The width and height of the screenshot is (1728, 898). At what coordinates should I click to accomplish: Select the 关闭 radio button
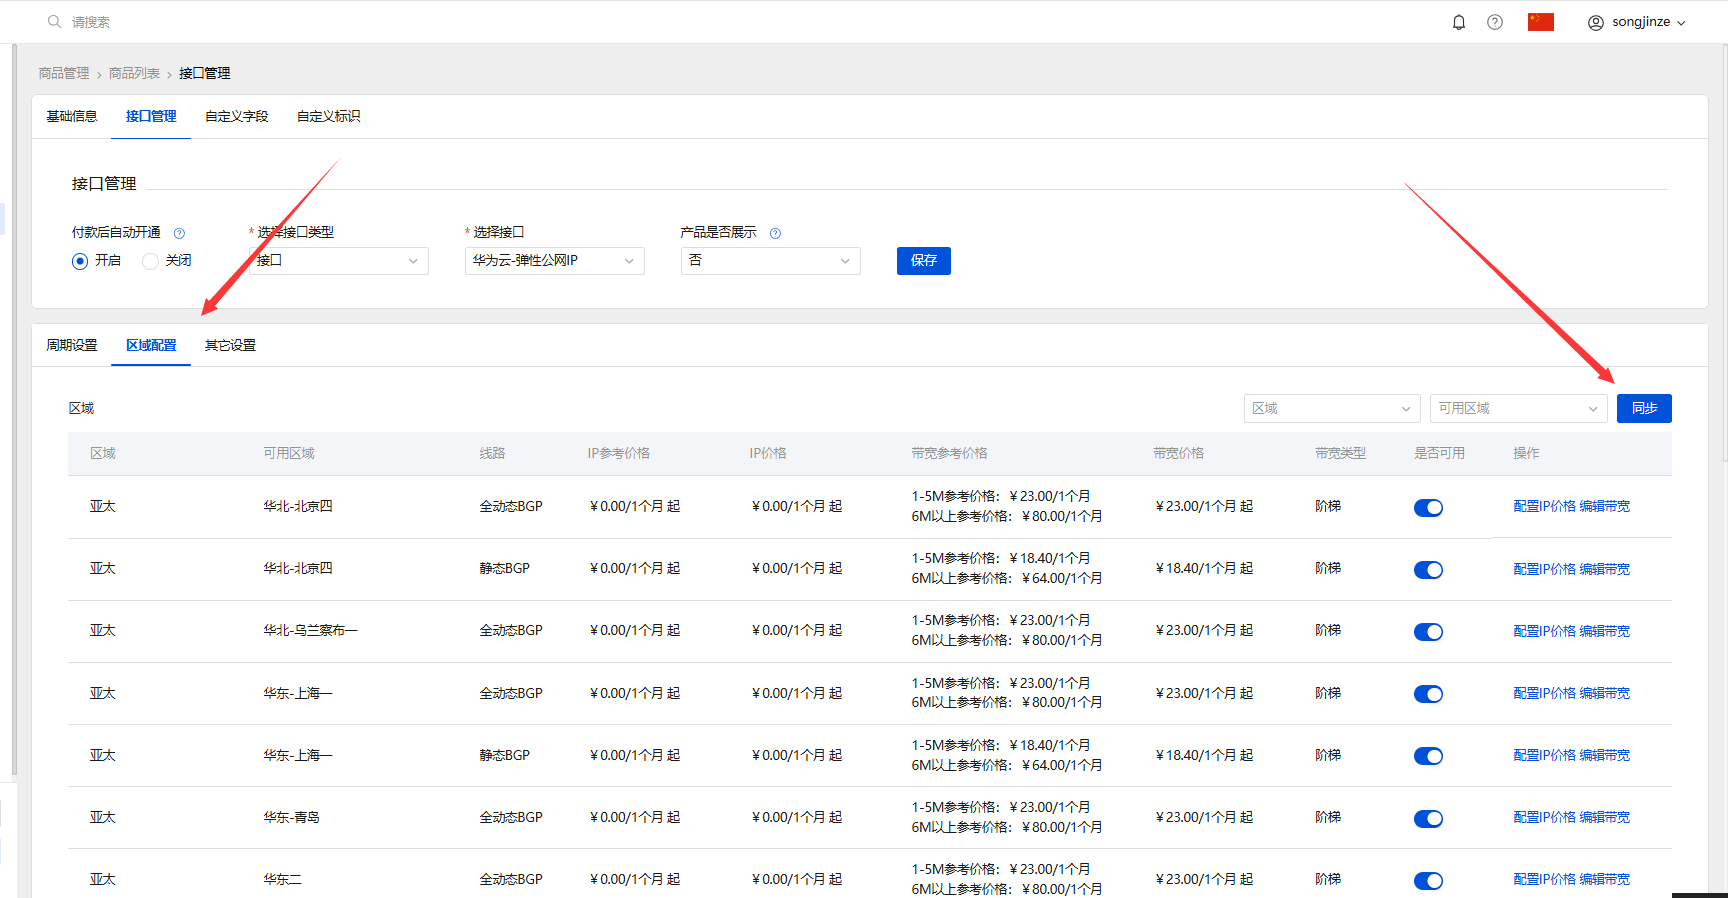pos(150,261)
